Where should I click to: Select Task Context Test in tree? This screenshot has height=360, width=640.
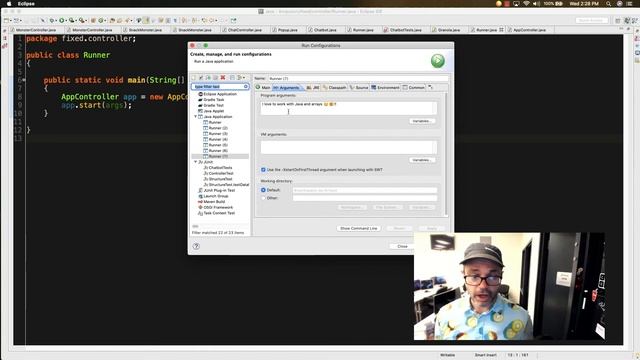coord(216,213)
